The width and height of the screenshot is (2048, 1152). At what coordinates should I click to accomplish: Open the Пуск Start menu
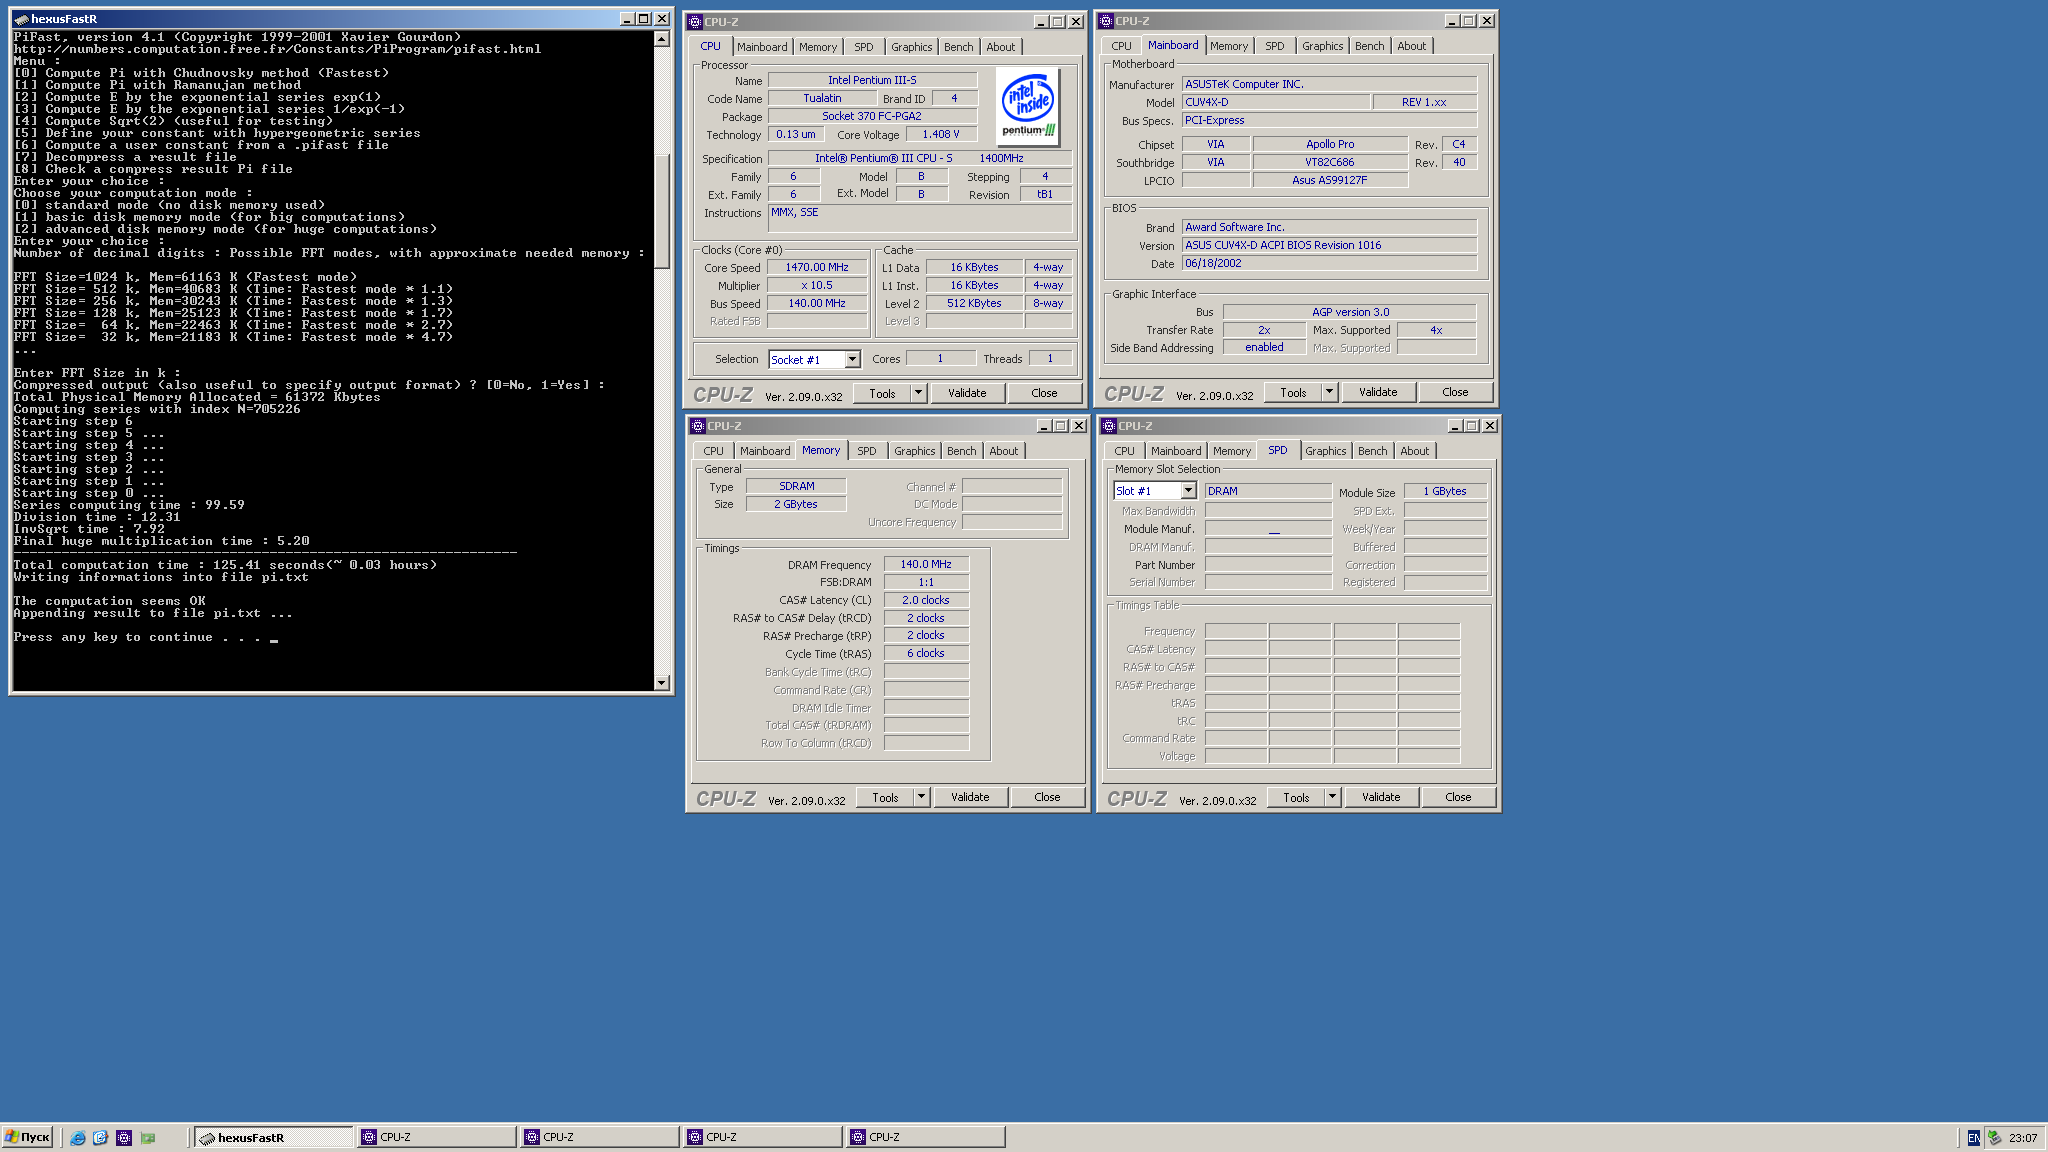tap(27, 1137)
